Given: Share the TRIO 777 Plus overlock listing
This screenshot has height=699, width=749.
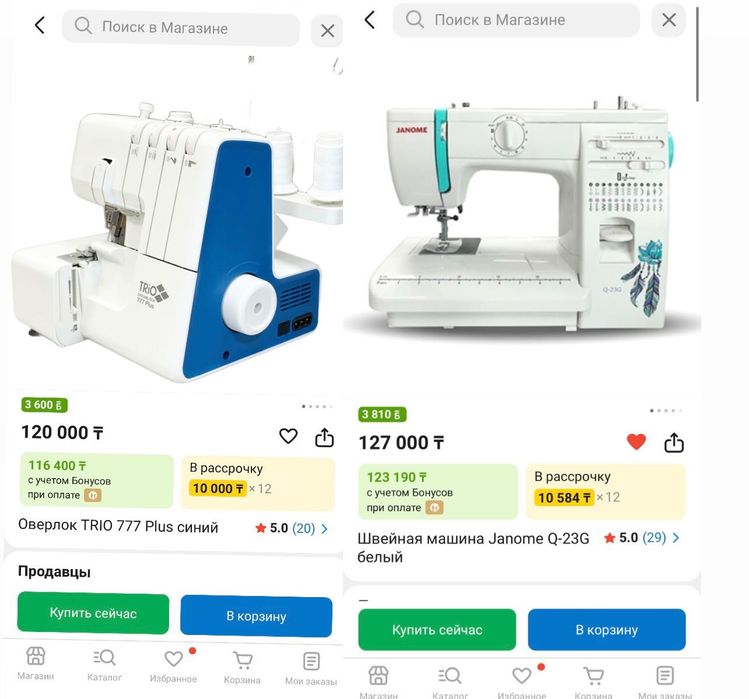Looking at the screenshot, I should pos(324,437).
